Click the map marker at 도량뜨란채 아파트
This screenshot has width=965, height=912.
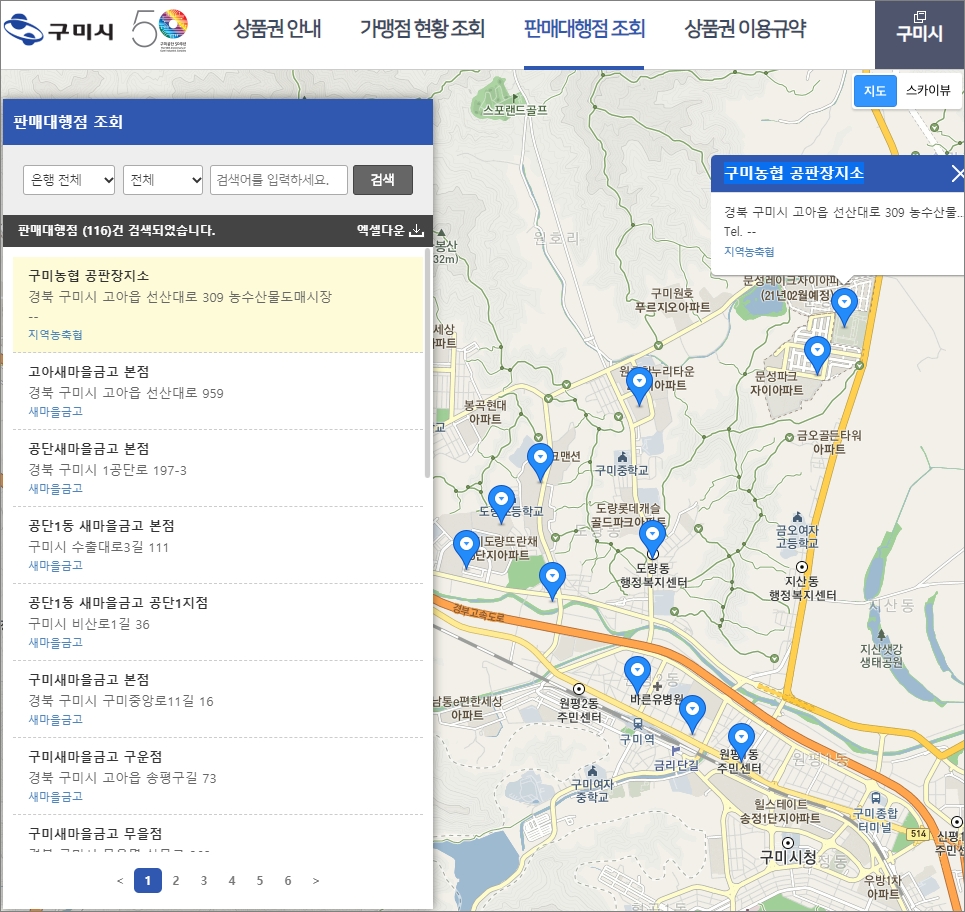pos(466,549)
